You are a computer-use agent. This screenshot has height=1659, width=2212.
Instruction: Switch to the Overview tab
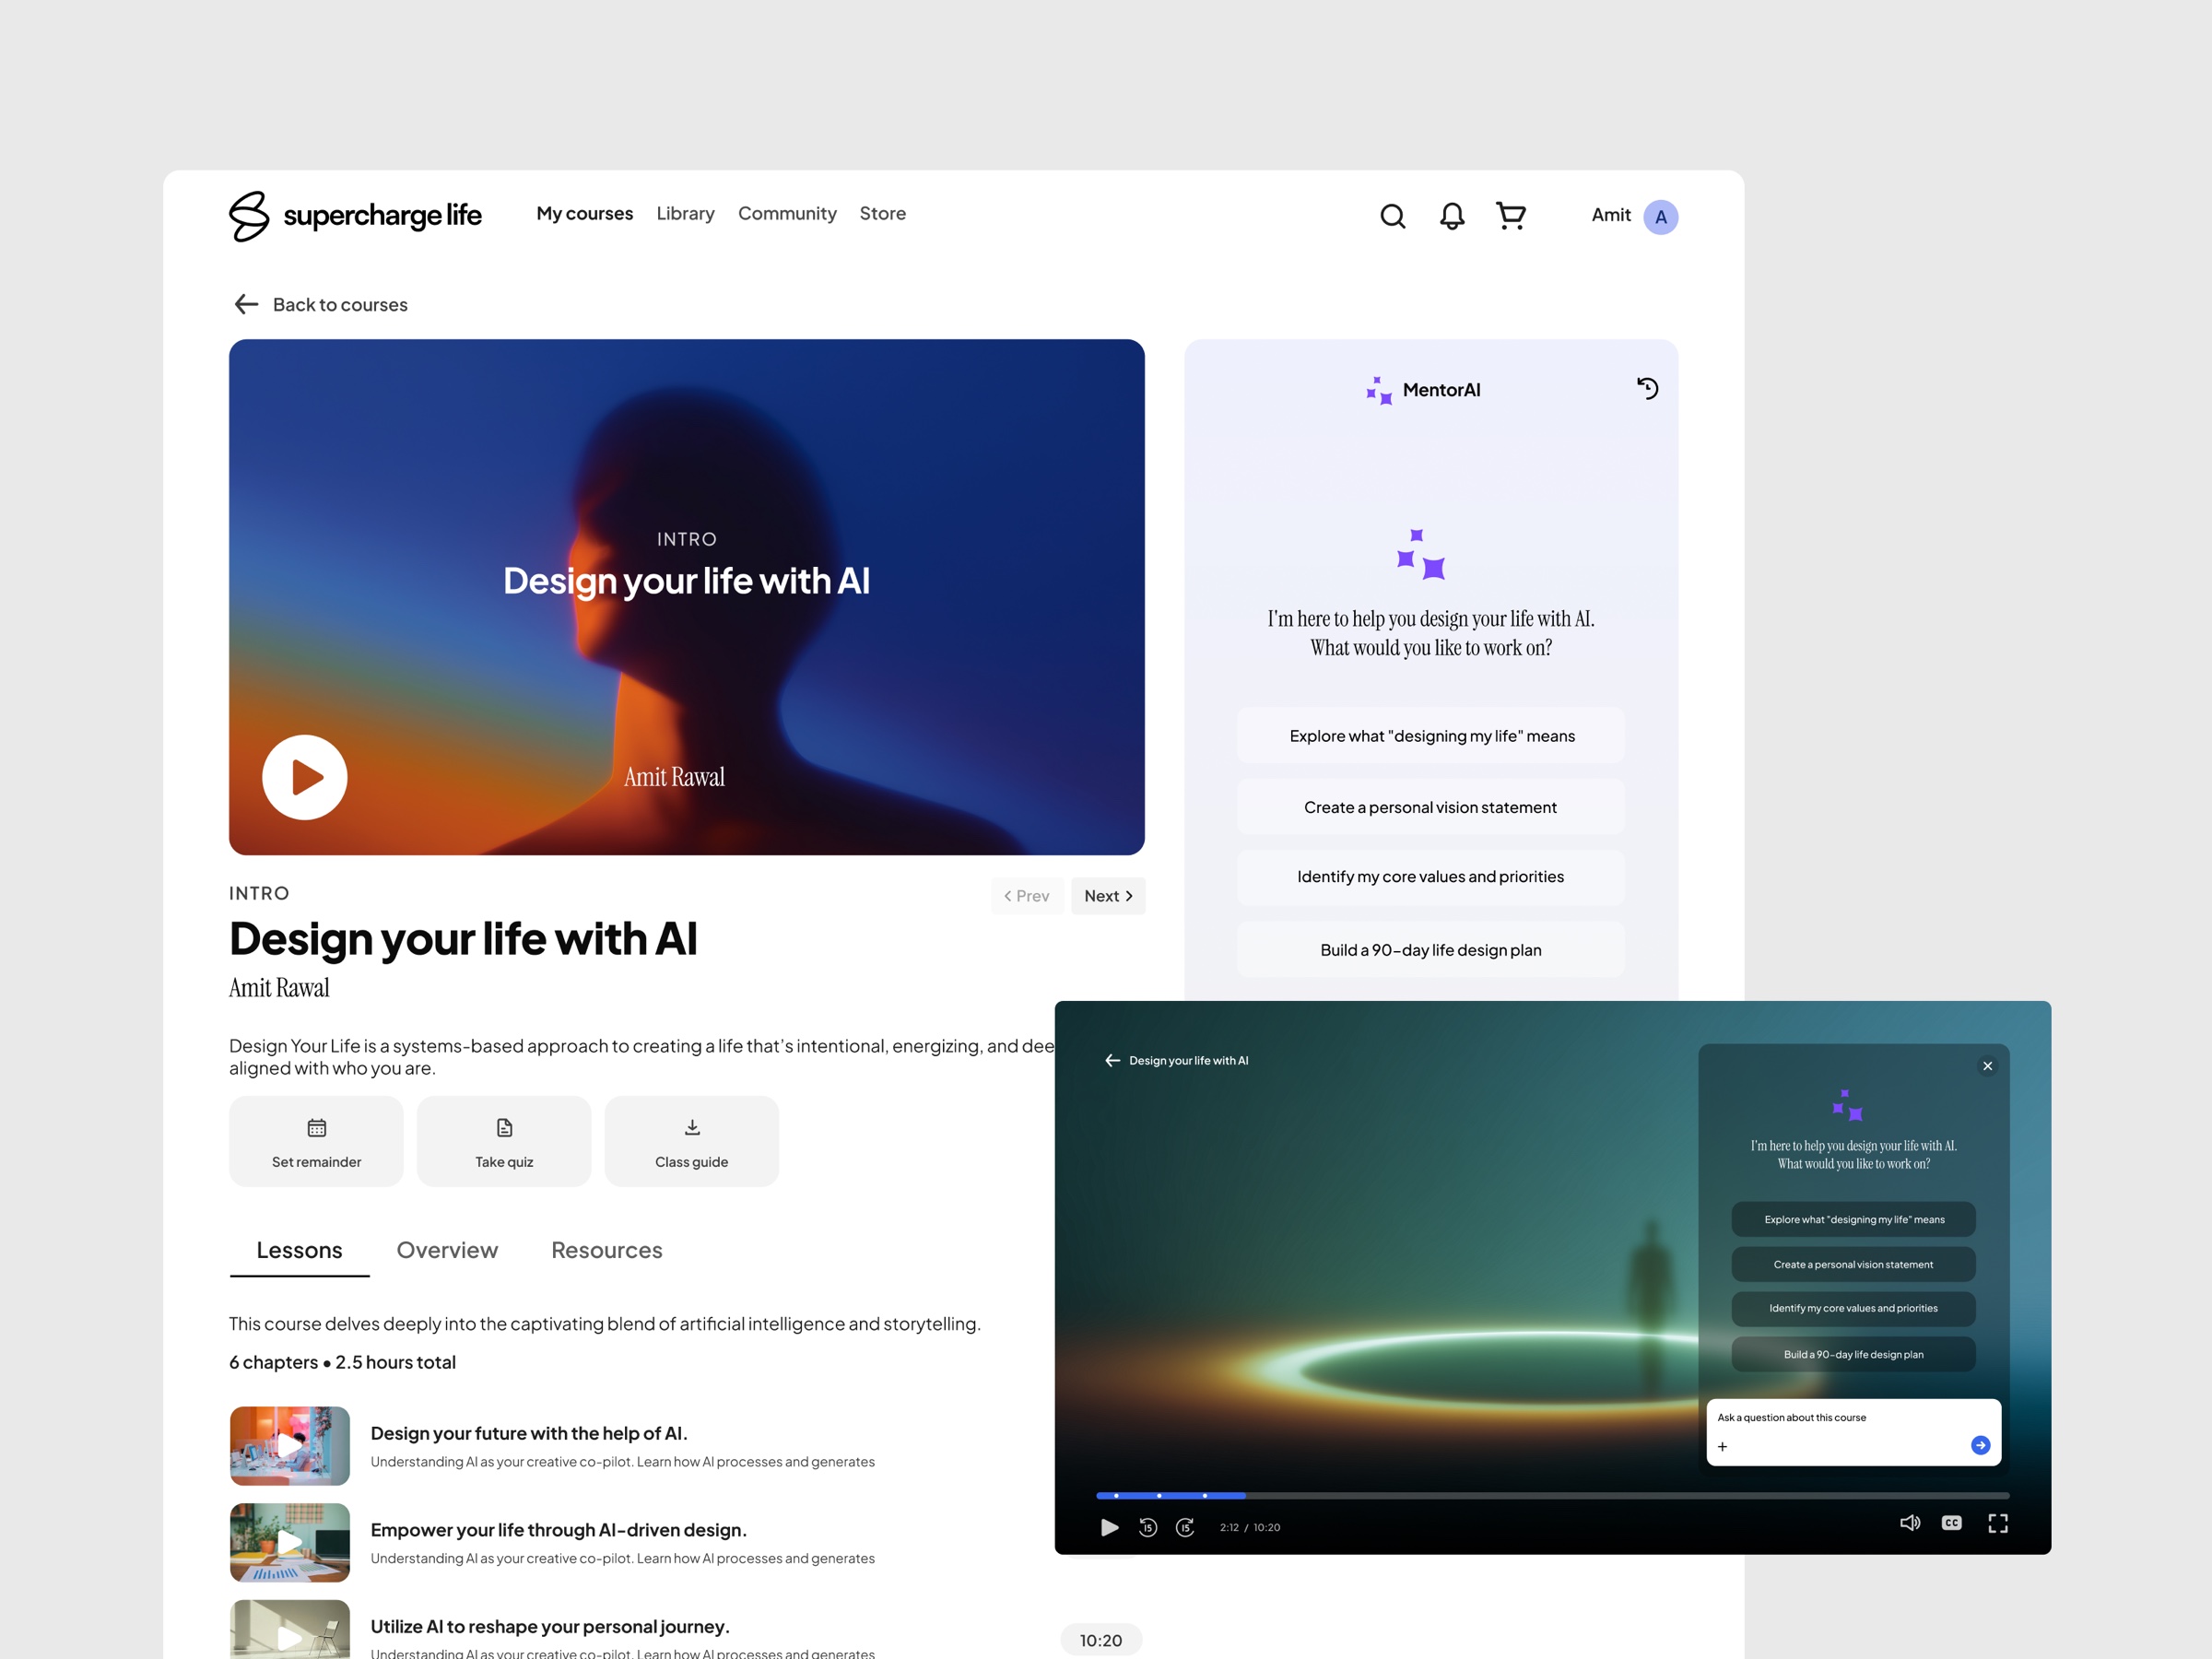[x=447, y=1251]
